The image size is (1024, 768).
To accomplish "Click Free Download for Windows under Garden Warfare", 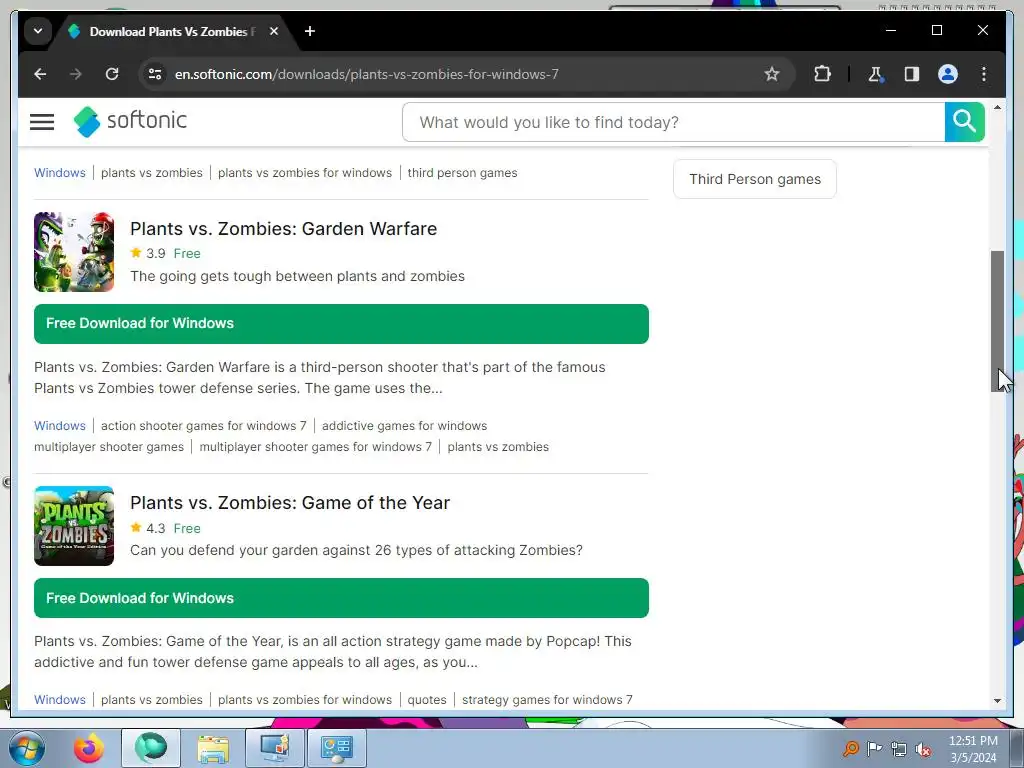I will (341, 324).
